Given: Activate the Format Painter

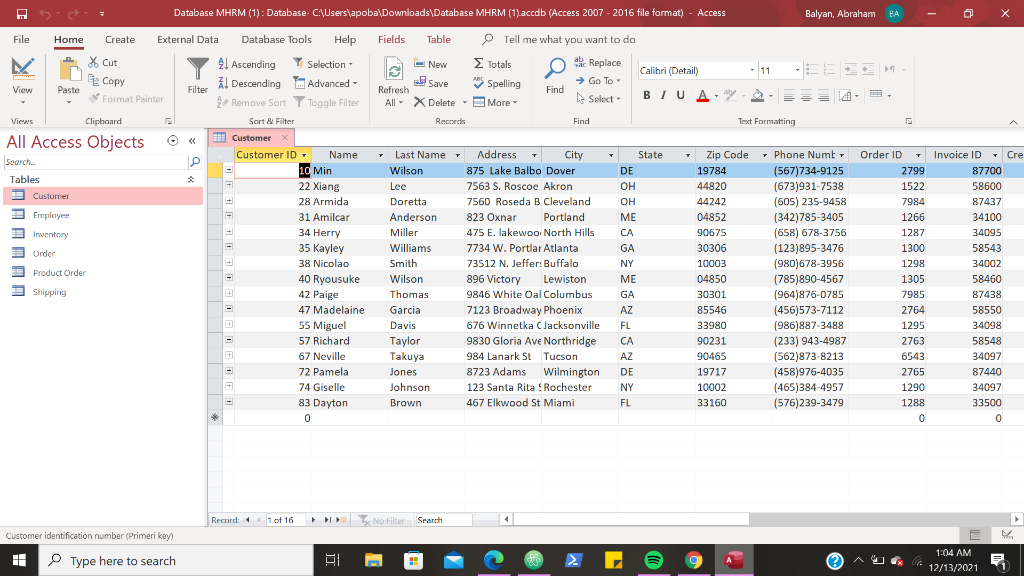Looking at the screenshot, I should coord(126,99).
